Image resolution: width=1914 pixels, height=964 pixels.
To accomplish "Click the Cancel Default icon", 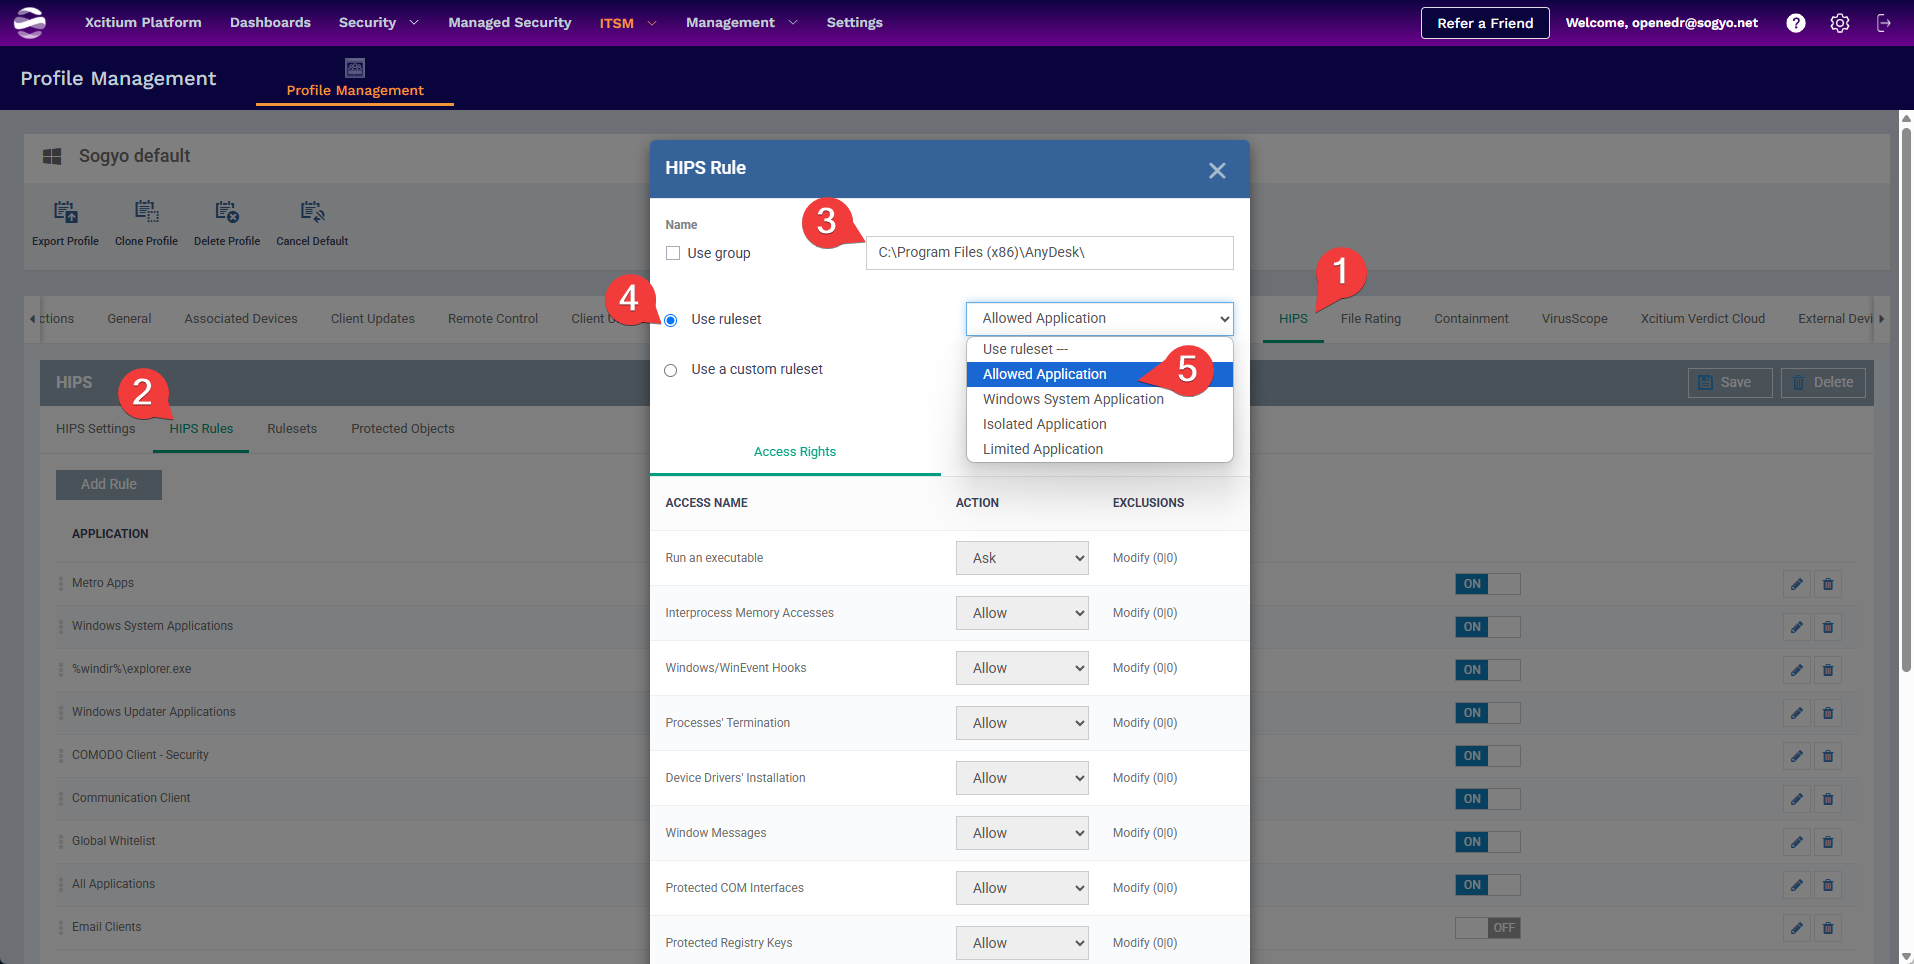I will coord(312,212).
